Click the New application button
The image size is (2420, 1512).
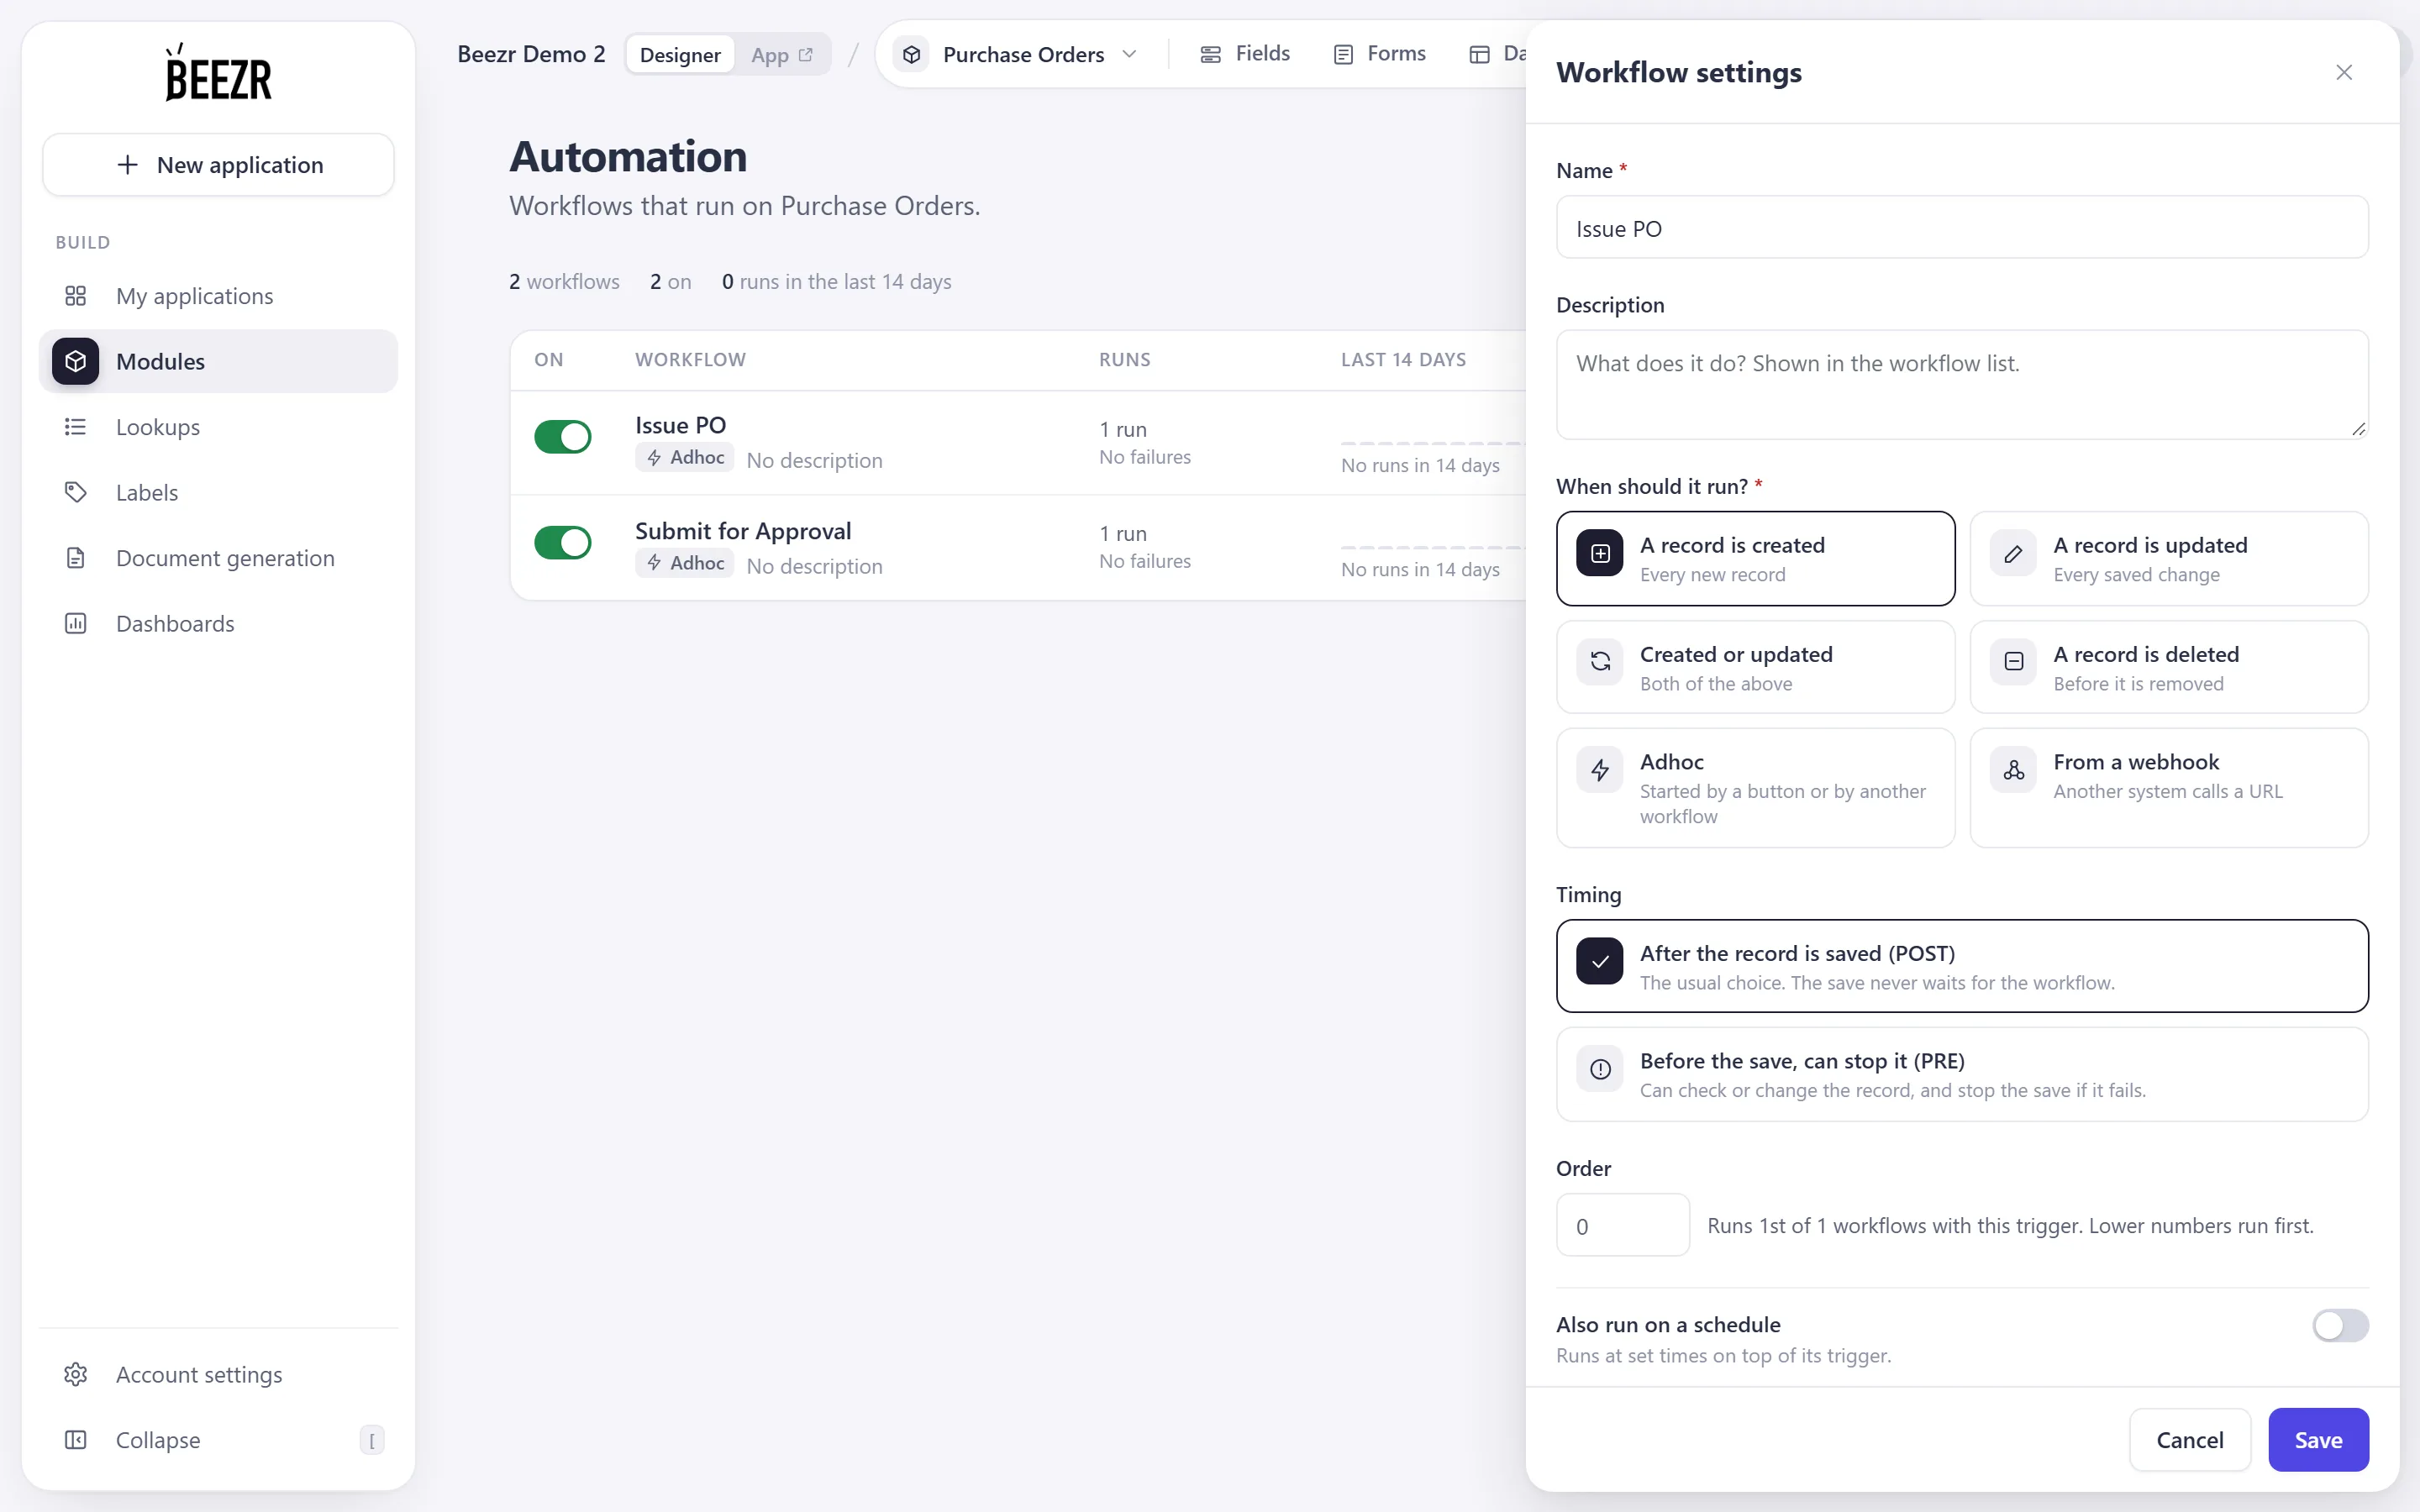(x=218, y=165)
